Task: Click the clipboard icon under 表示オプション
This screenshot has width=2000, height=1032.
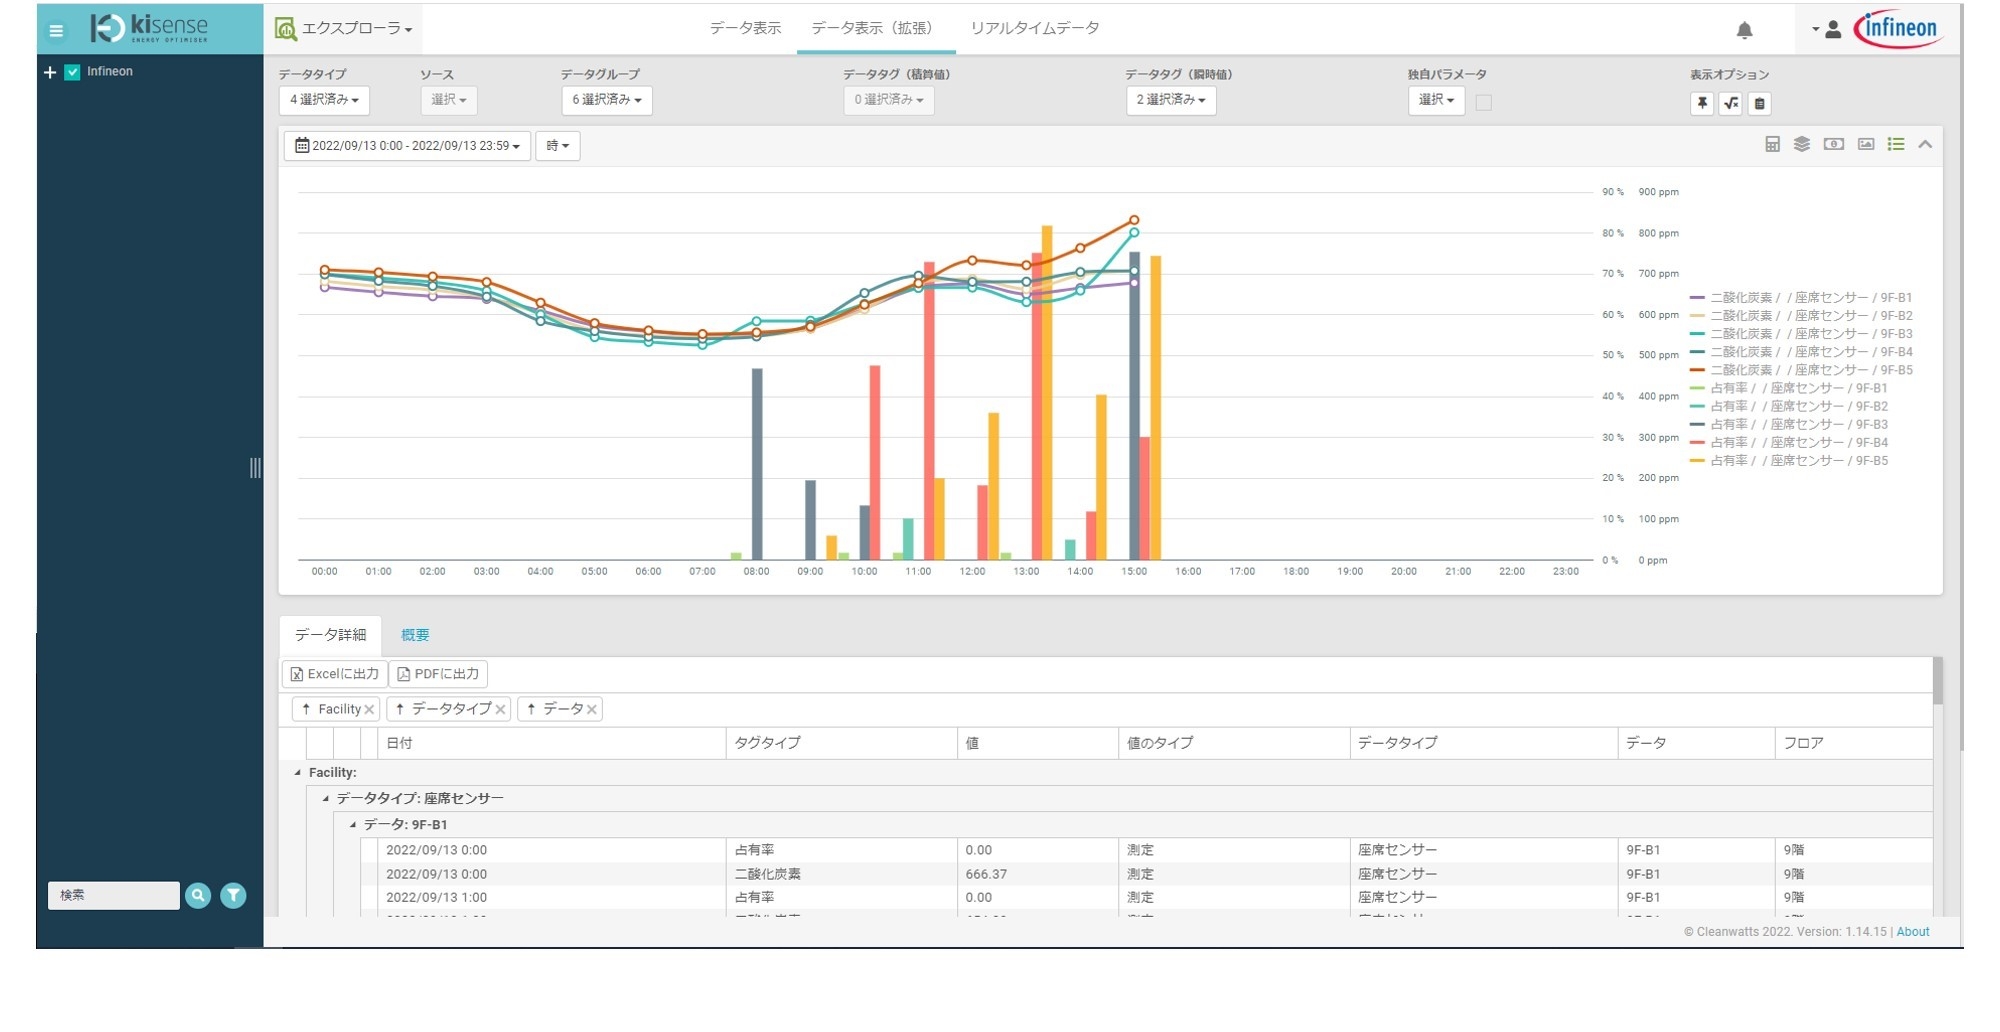Action: tap(1759, 103)
